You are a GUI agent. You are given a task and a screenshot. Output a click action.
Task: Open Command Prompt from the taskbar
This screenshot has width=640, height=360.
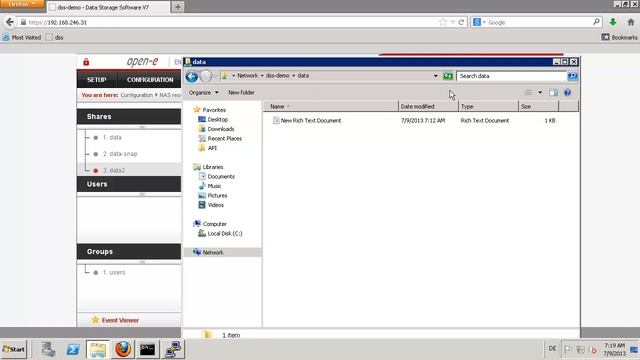click(x=147, y=349)
